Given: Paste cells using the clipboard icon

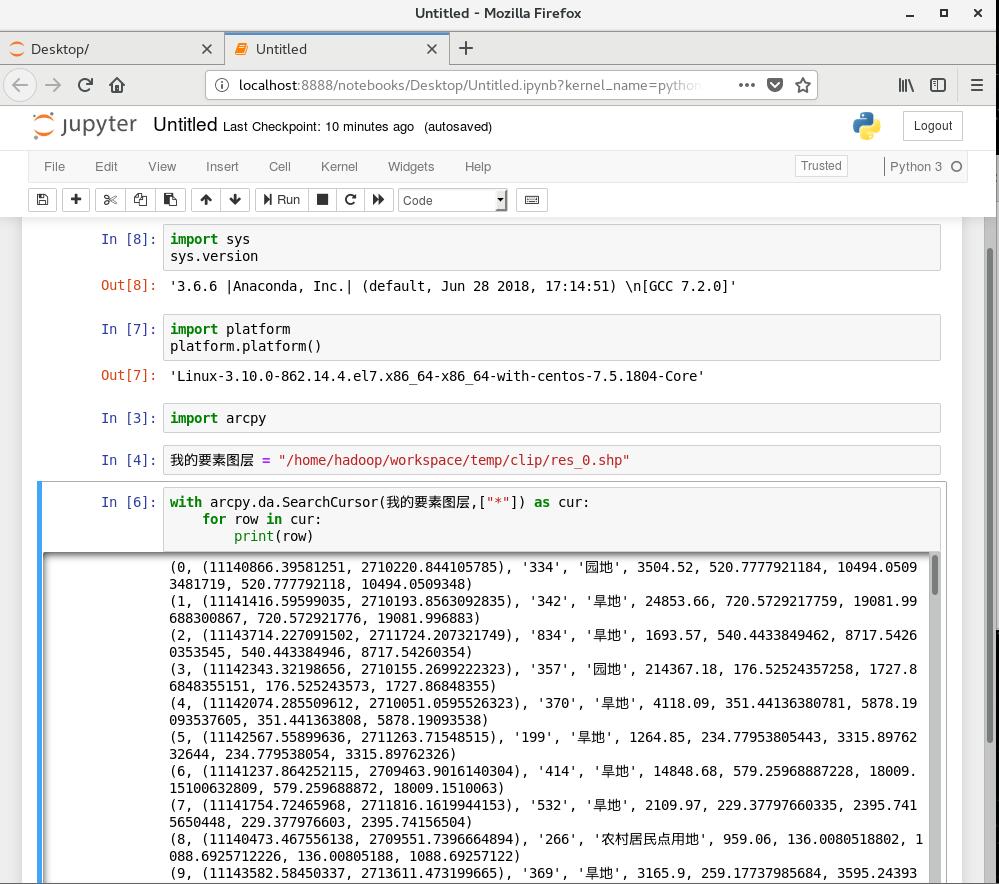Looking at the screenshot, I should pos(170,200).
